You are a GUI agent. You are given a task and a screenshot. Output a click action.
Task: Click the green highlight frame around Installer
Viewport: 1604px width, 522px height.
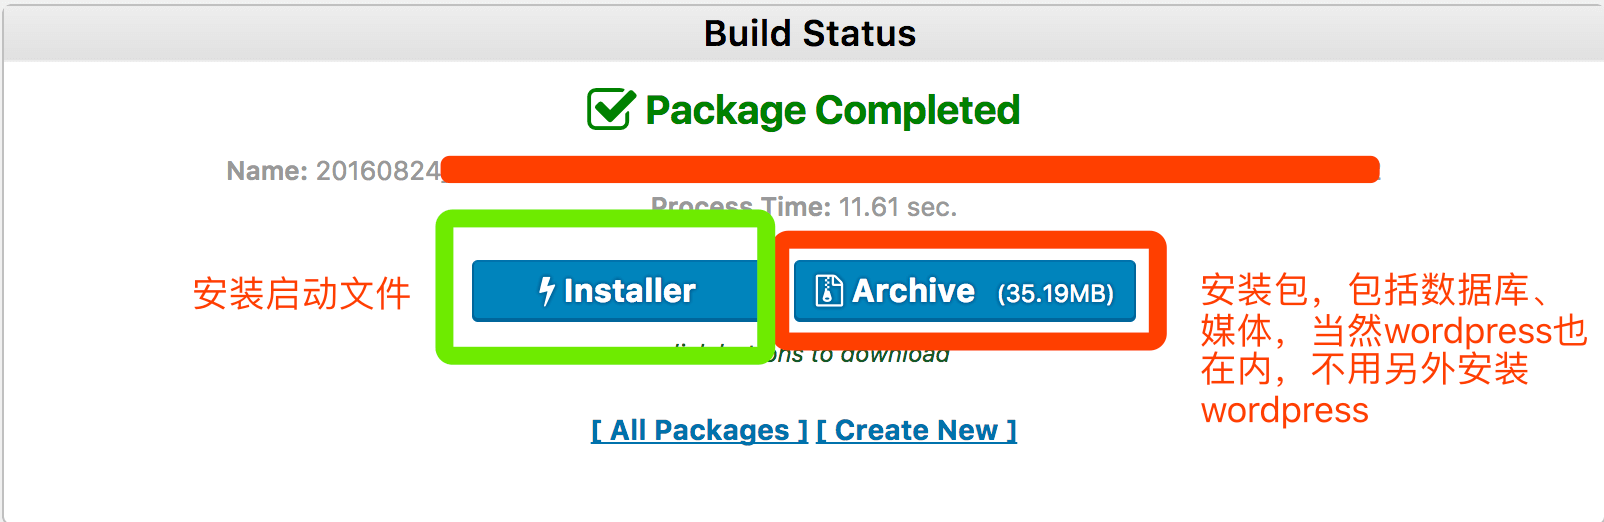coord(446,290)
